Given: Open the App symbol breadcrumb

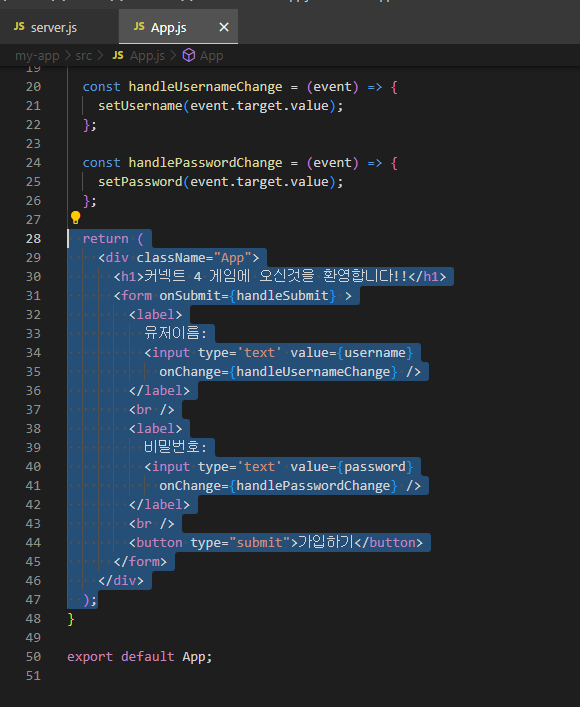Looking at the screenshot, I should (212, 55).
